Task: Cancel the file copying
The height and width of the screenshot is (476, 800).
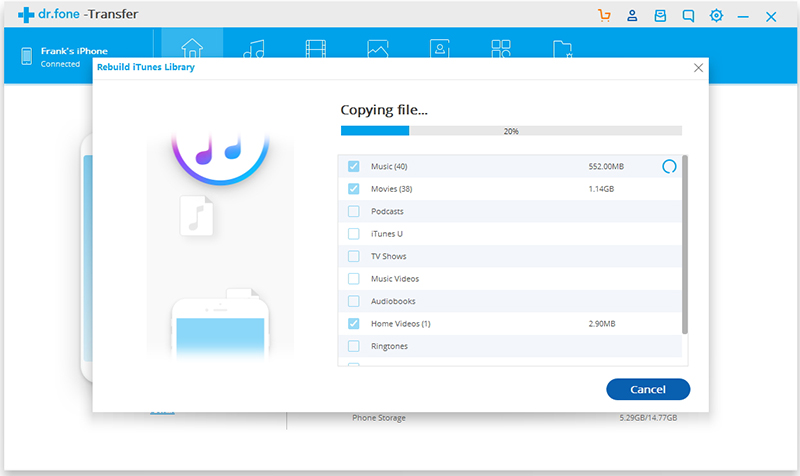Action: pyautogui.click(x=648, y=389)
